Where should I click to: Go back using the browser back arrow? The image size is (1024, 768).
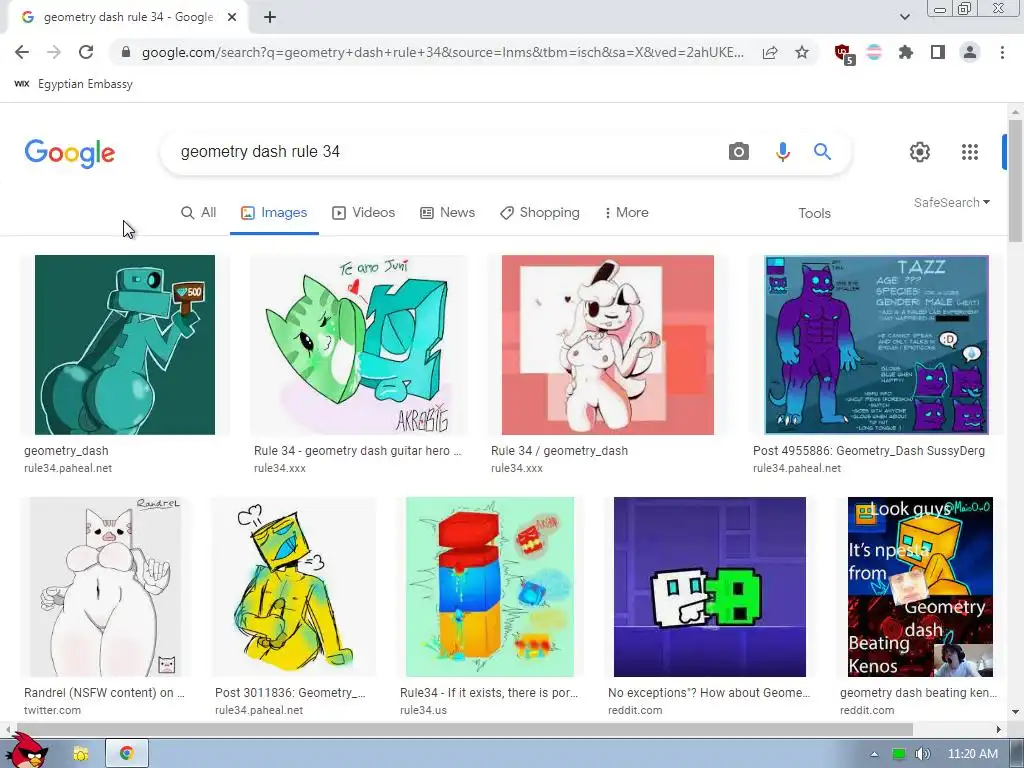pyautogui.click(x=22, y=52)
